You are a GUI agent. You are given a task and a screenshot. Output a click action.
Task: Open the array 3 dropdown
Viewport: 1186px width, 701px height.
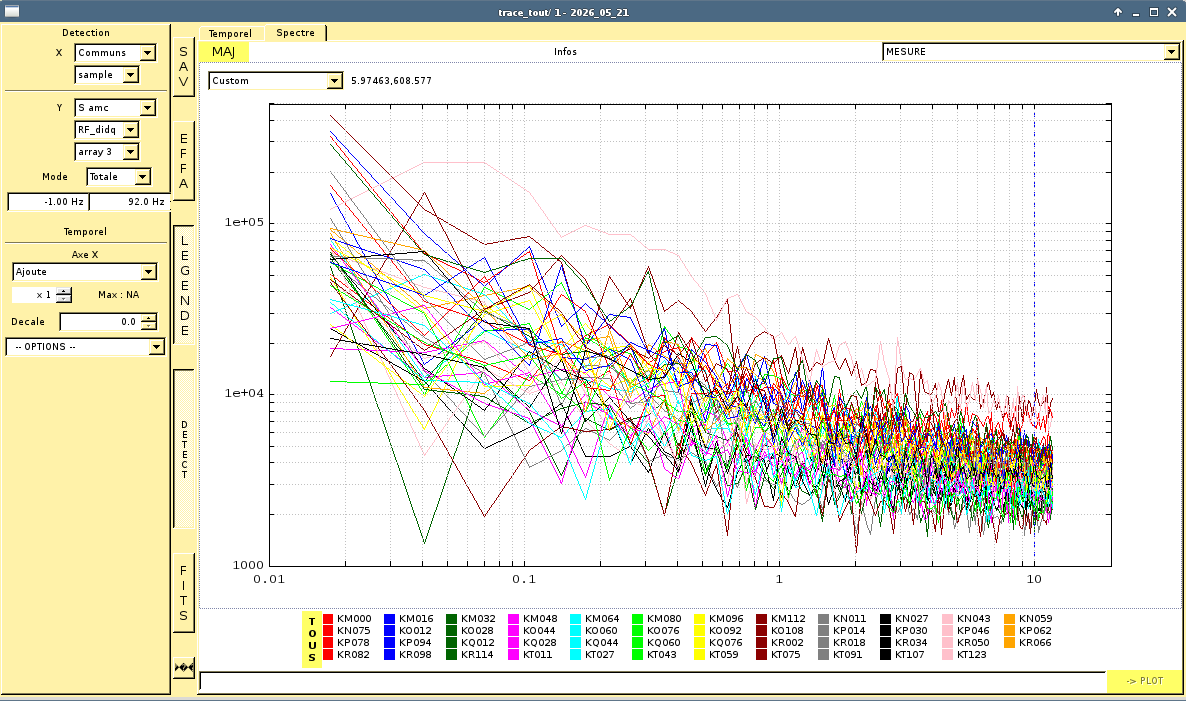(x=107, y=152)
